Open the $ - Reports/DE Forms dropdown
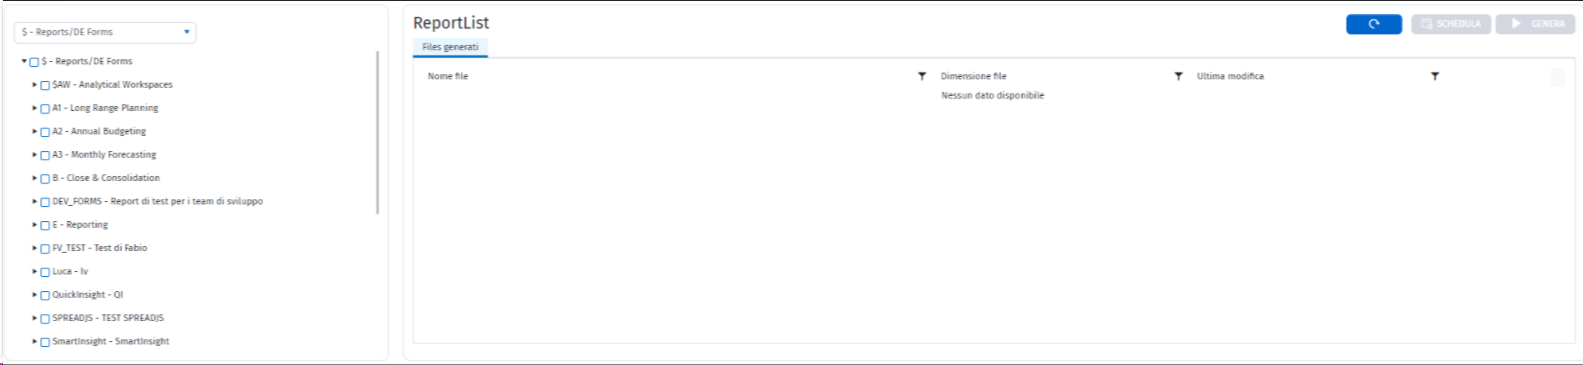Screen dimensions: 1583x365 [105, 32]
